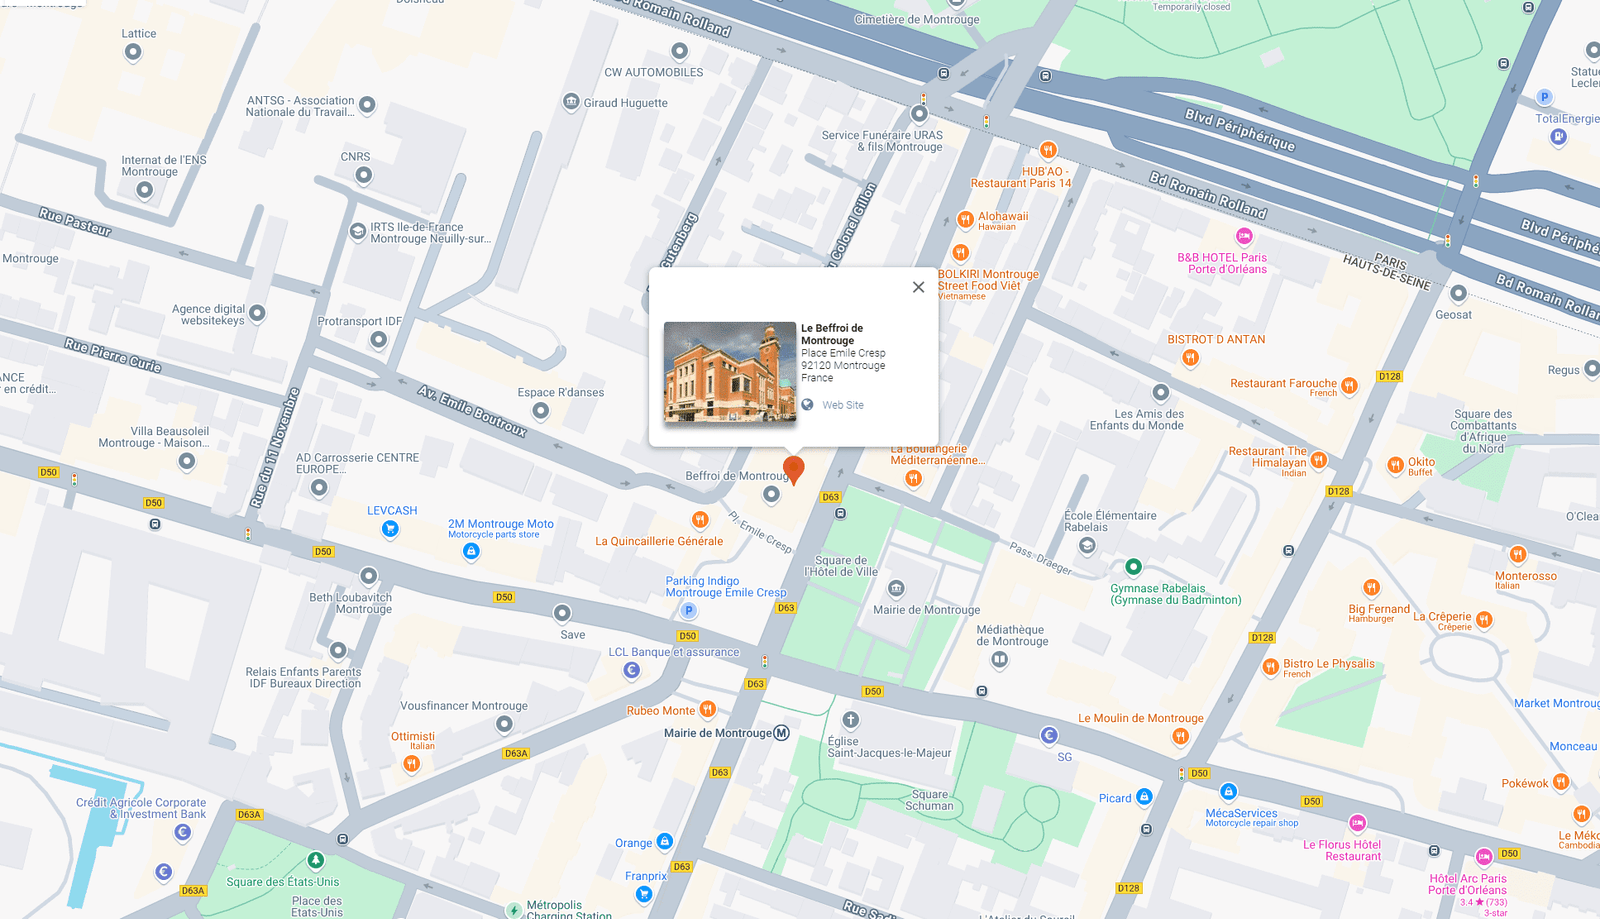Screen dimensions: 1600x919
Task: Select the Parking Indigo Montrouge parking icon
Action: click(688, 610)
